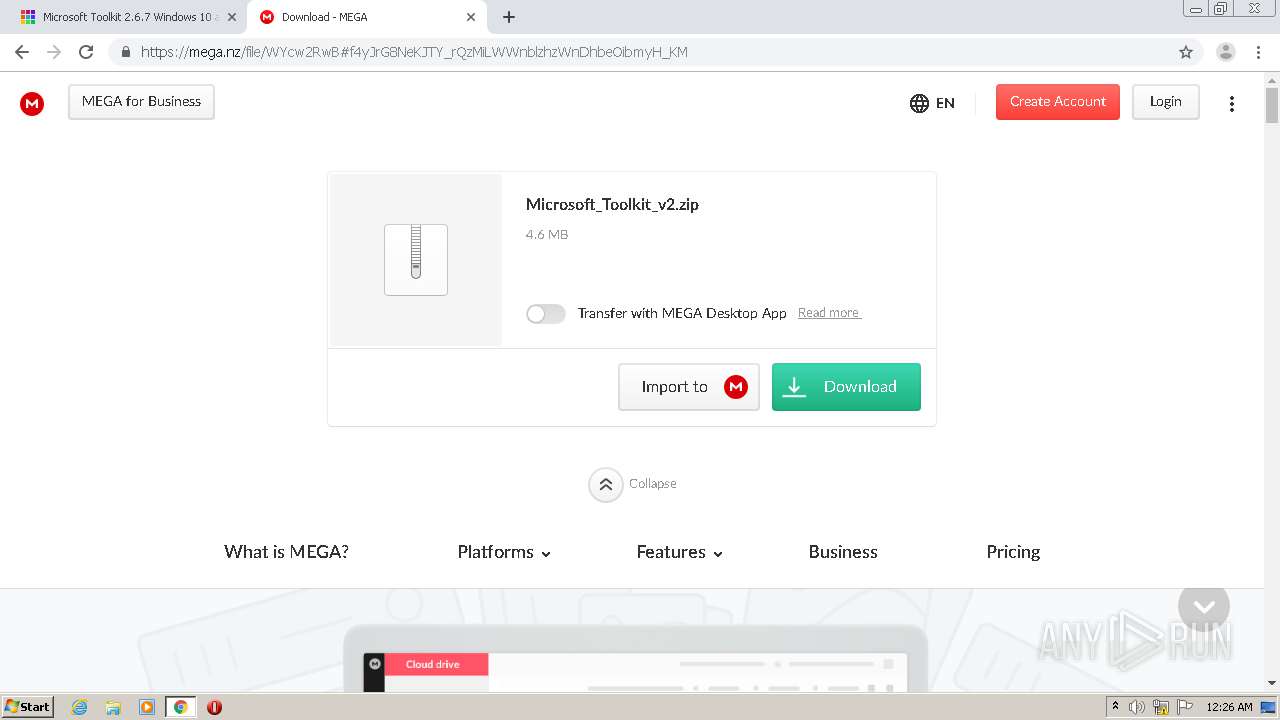
Task: Open the Pricing menu item
Action: click(x=1013, y=552)
